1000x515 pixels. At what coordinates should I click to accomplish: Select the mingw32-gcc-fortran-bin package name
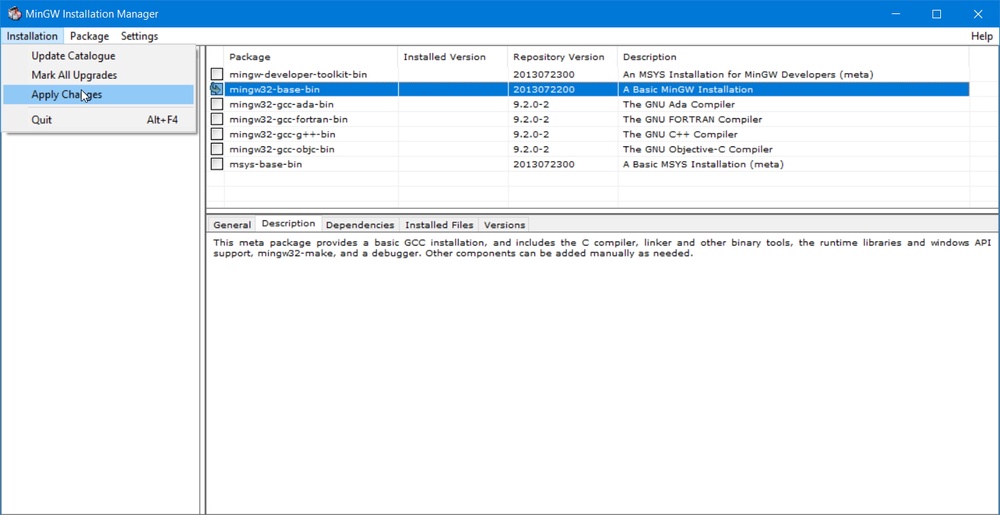click(288, 119)
